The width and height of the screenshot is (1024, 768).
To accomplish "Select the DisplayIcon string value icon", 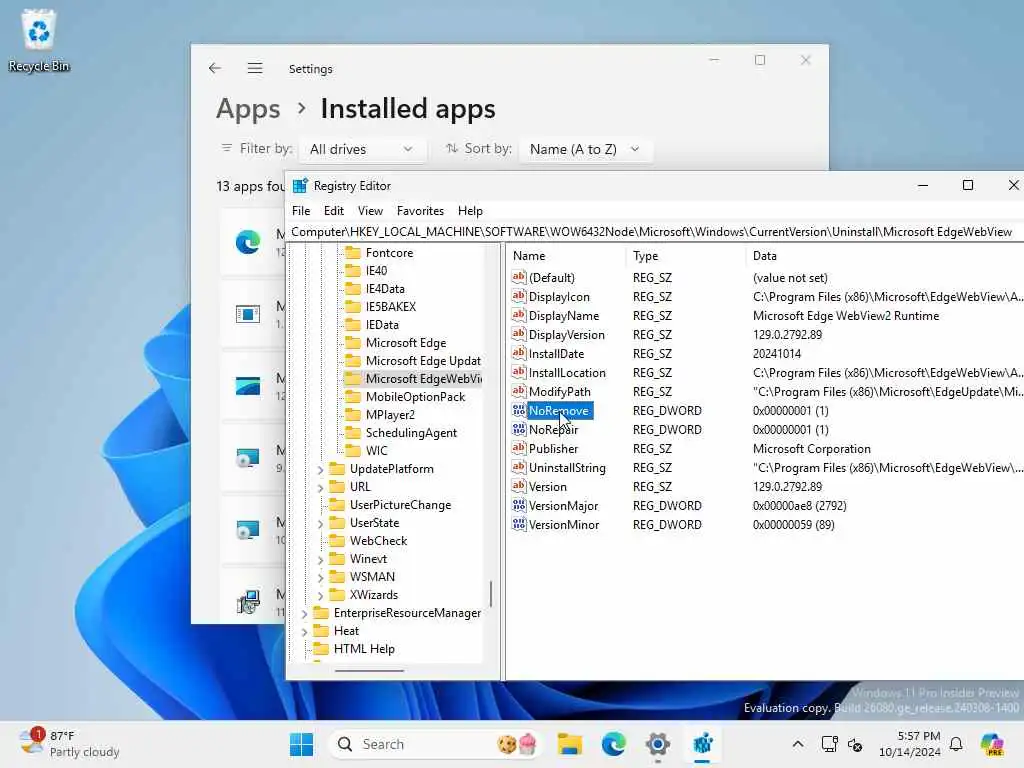I will tap(519, 296).
